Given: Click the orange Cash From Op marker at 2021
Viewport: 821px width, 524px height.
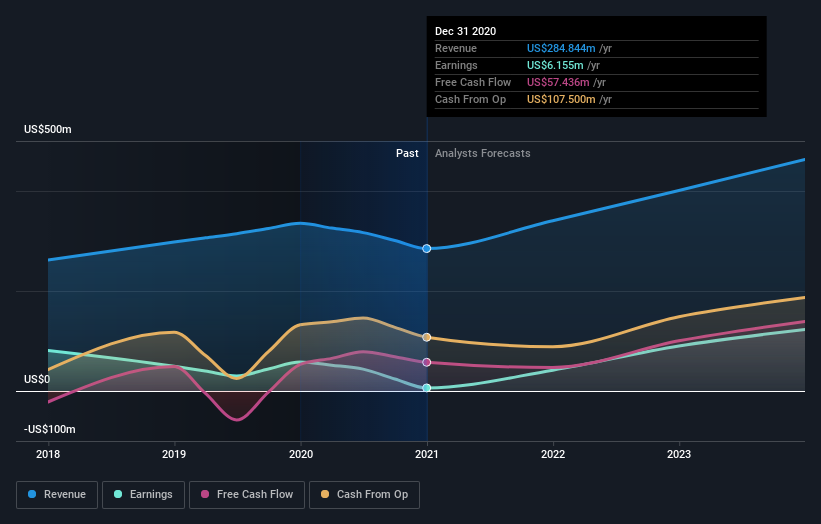Looking at the screenshot, I should point(427,337).
